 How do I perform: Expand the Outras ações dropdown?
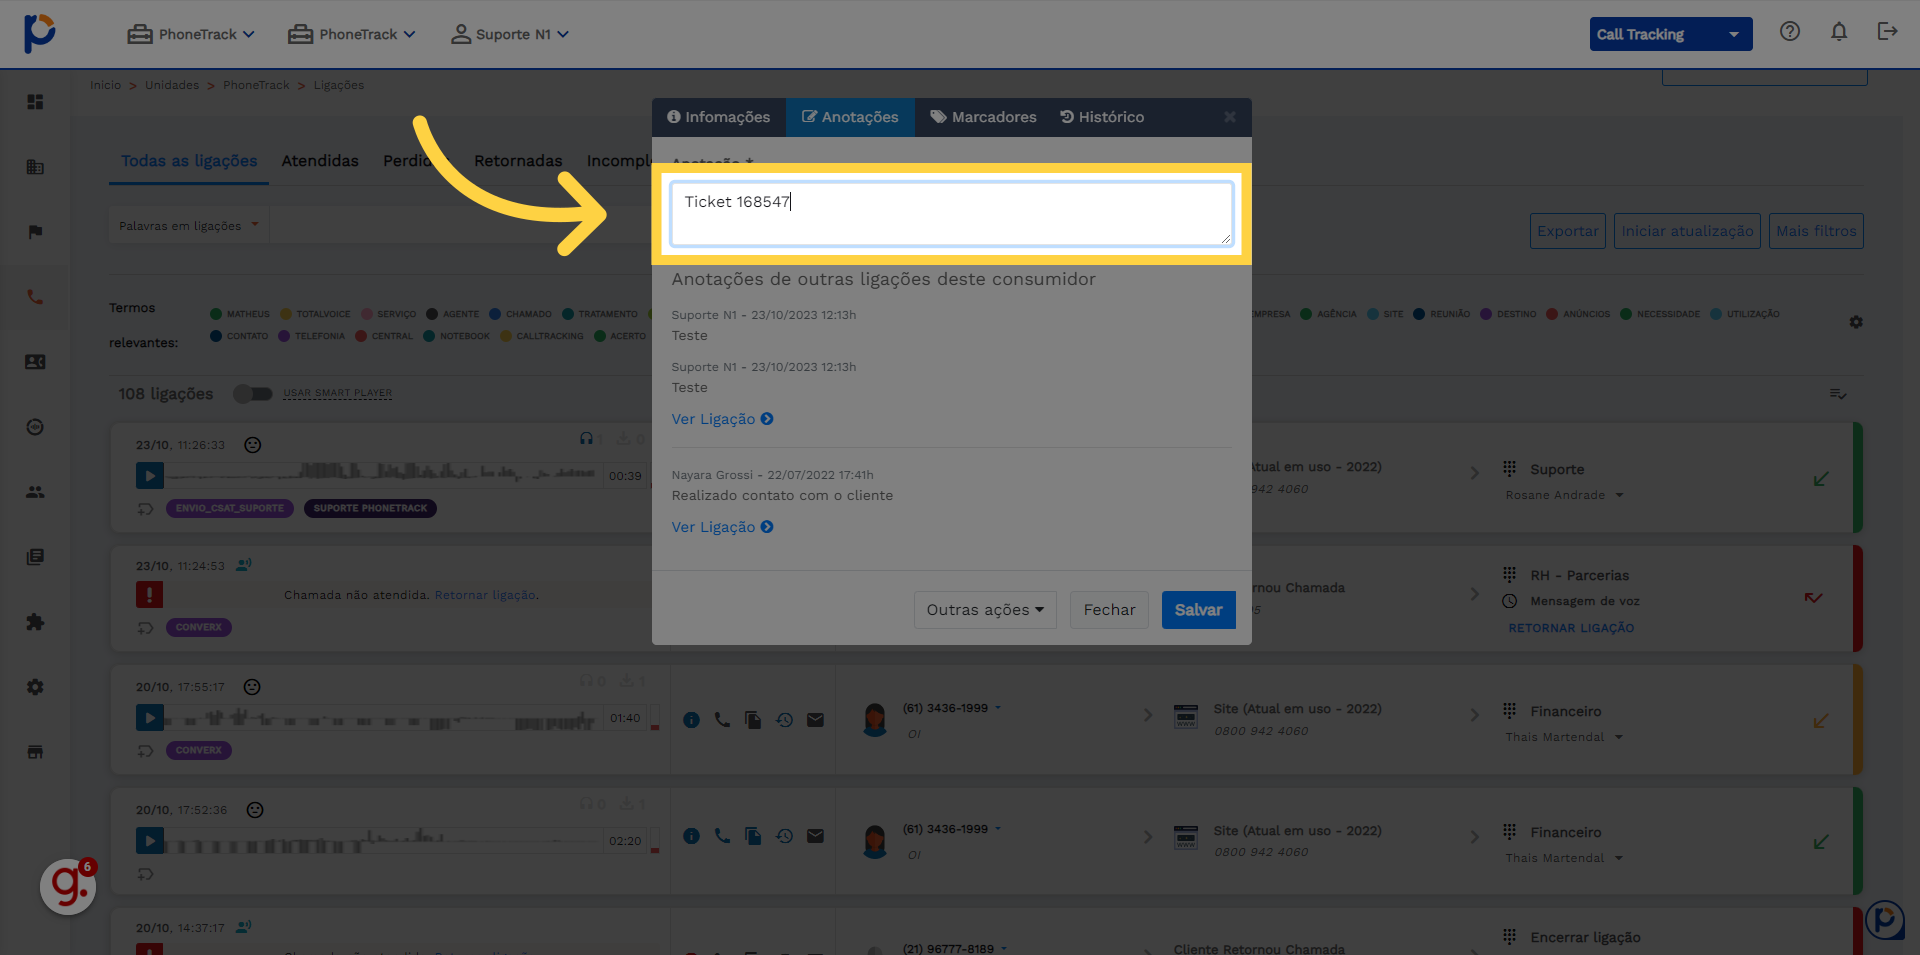(985, 610)
